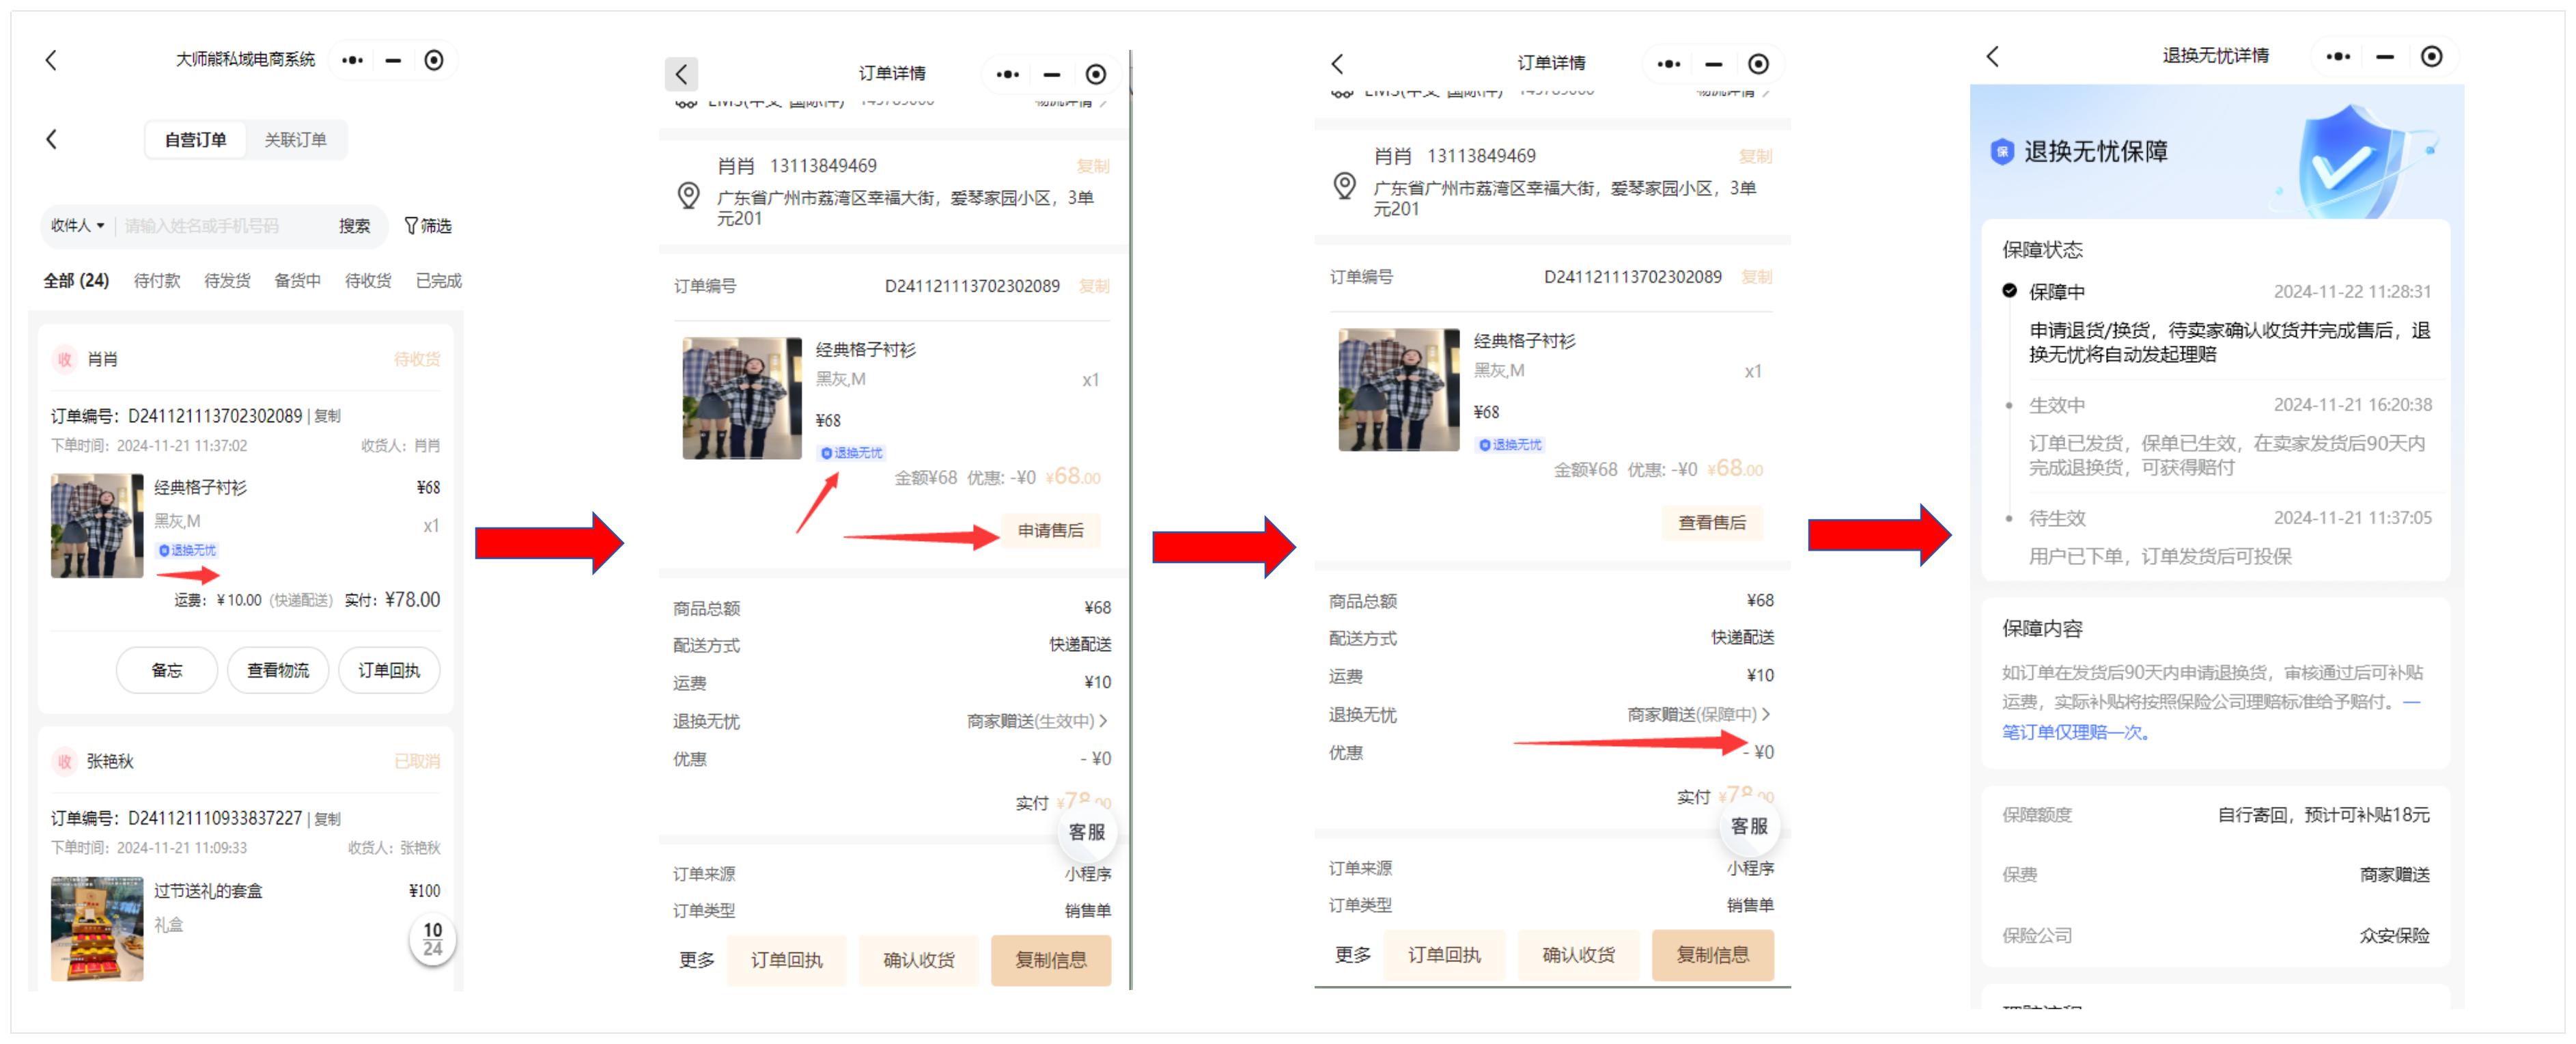Click back arrow in order list header
2576x1044 pixels.
[52, 139]
